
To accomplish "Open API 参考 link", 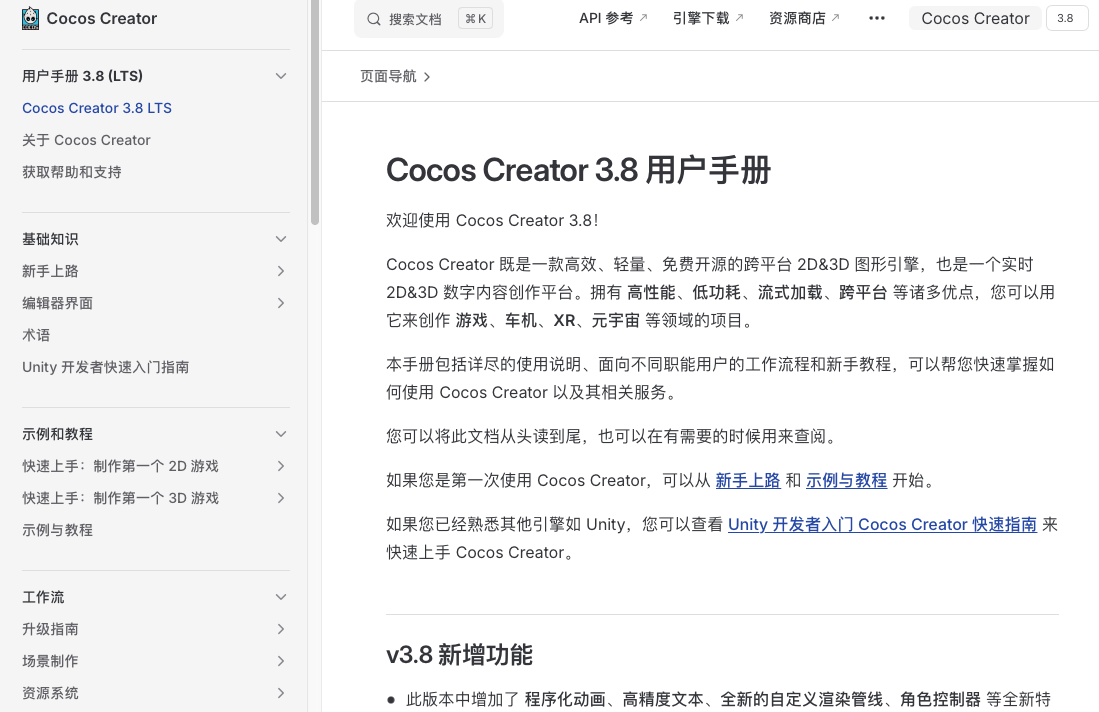I will pos(613,18).
